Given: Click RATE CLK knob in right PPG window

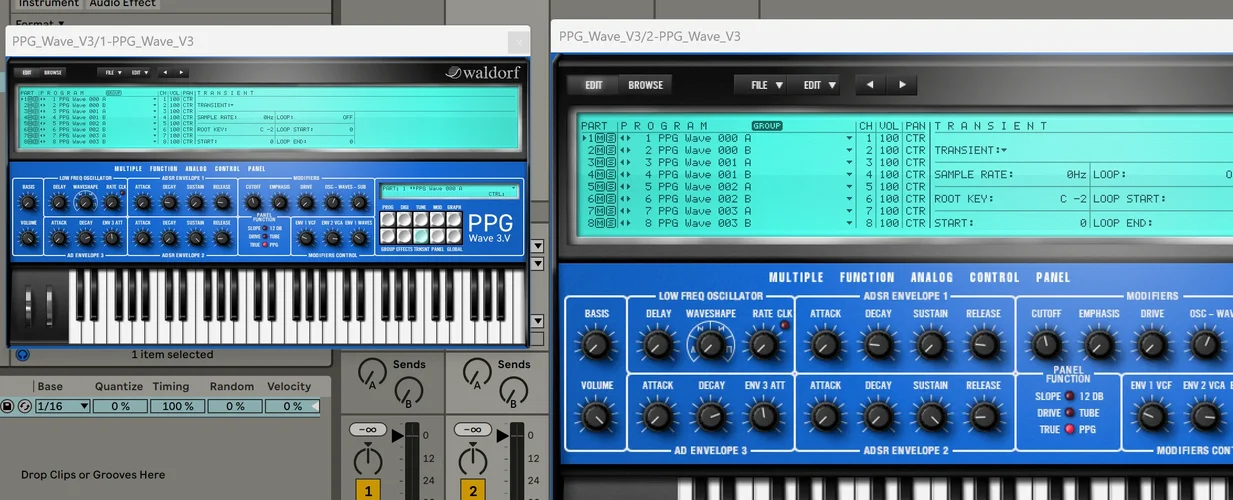Looking at the screenshot, I should point(763,346).
